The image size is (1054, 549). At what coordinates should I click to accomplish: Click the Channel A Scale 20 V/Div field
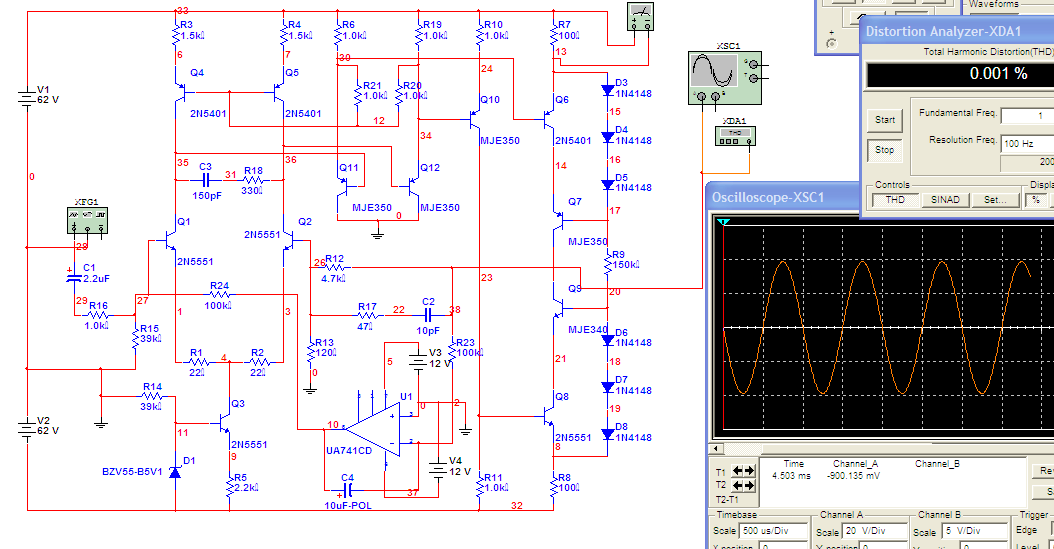pyautogui.click(x=875, y=531)
